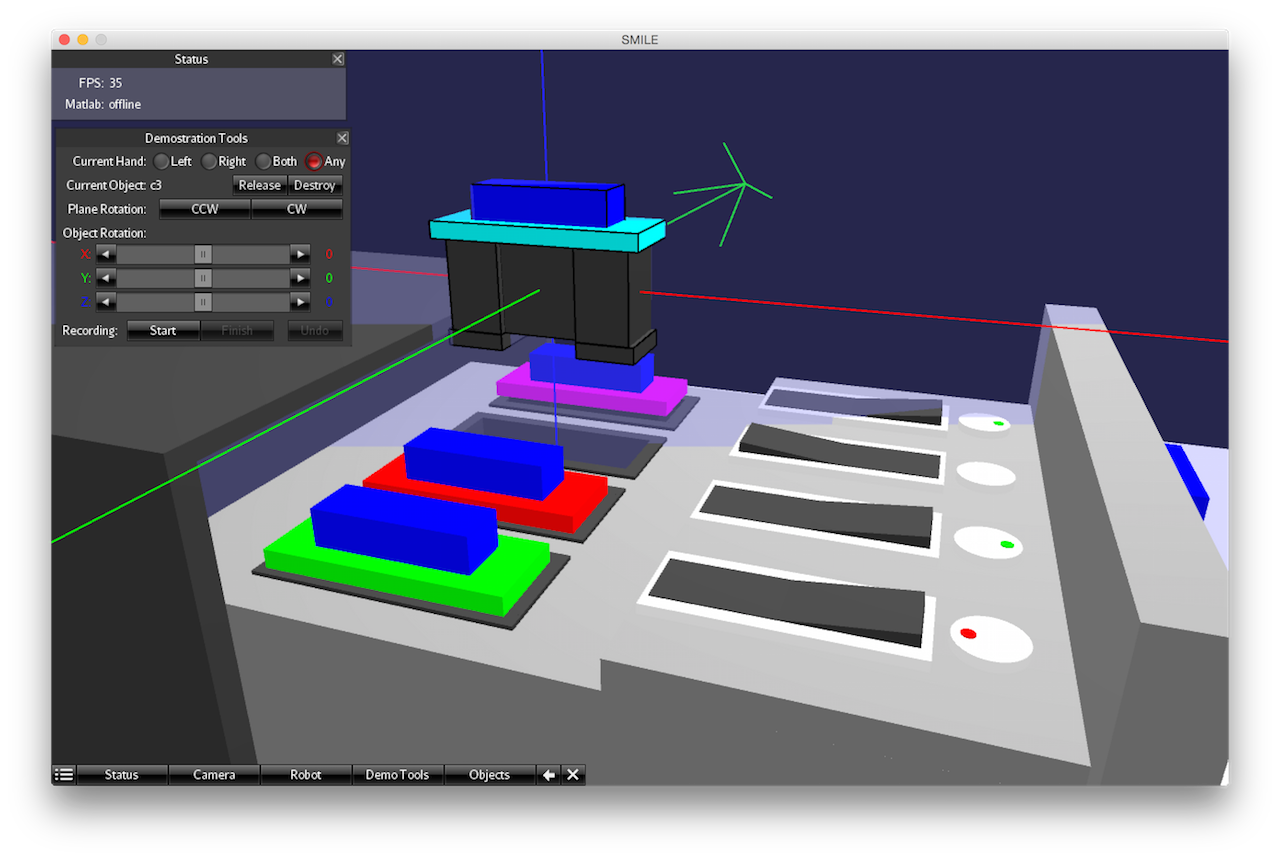Click the X rotation slider handle
This screenshot has height=859, width=1280.
click(x=203, y=254)
